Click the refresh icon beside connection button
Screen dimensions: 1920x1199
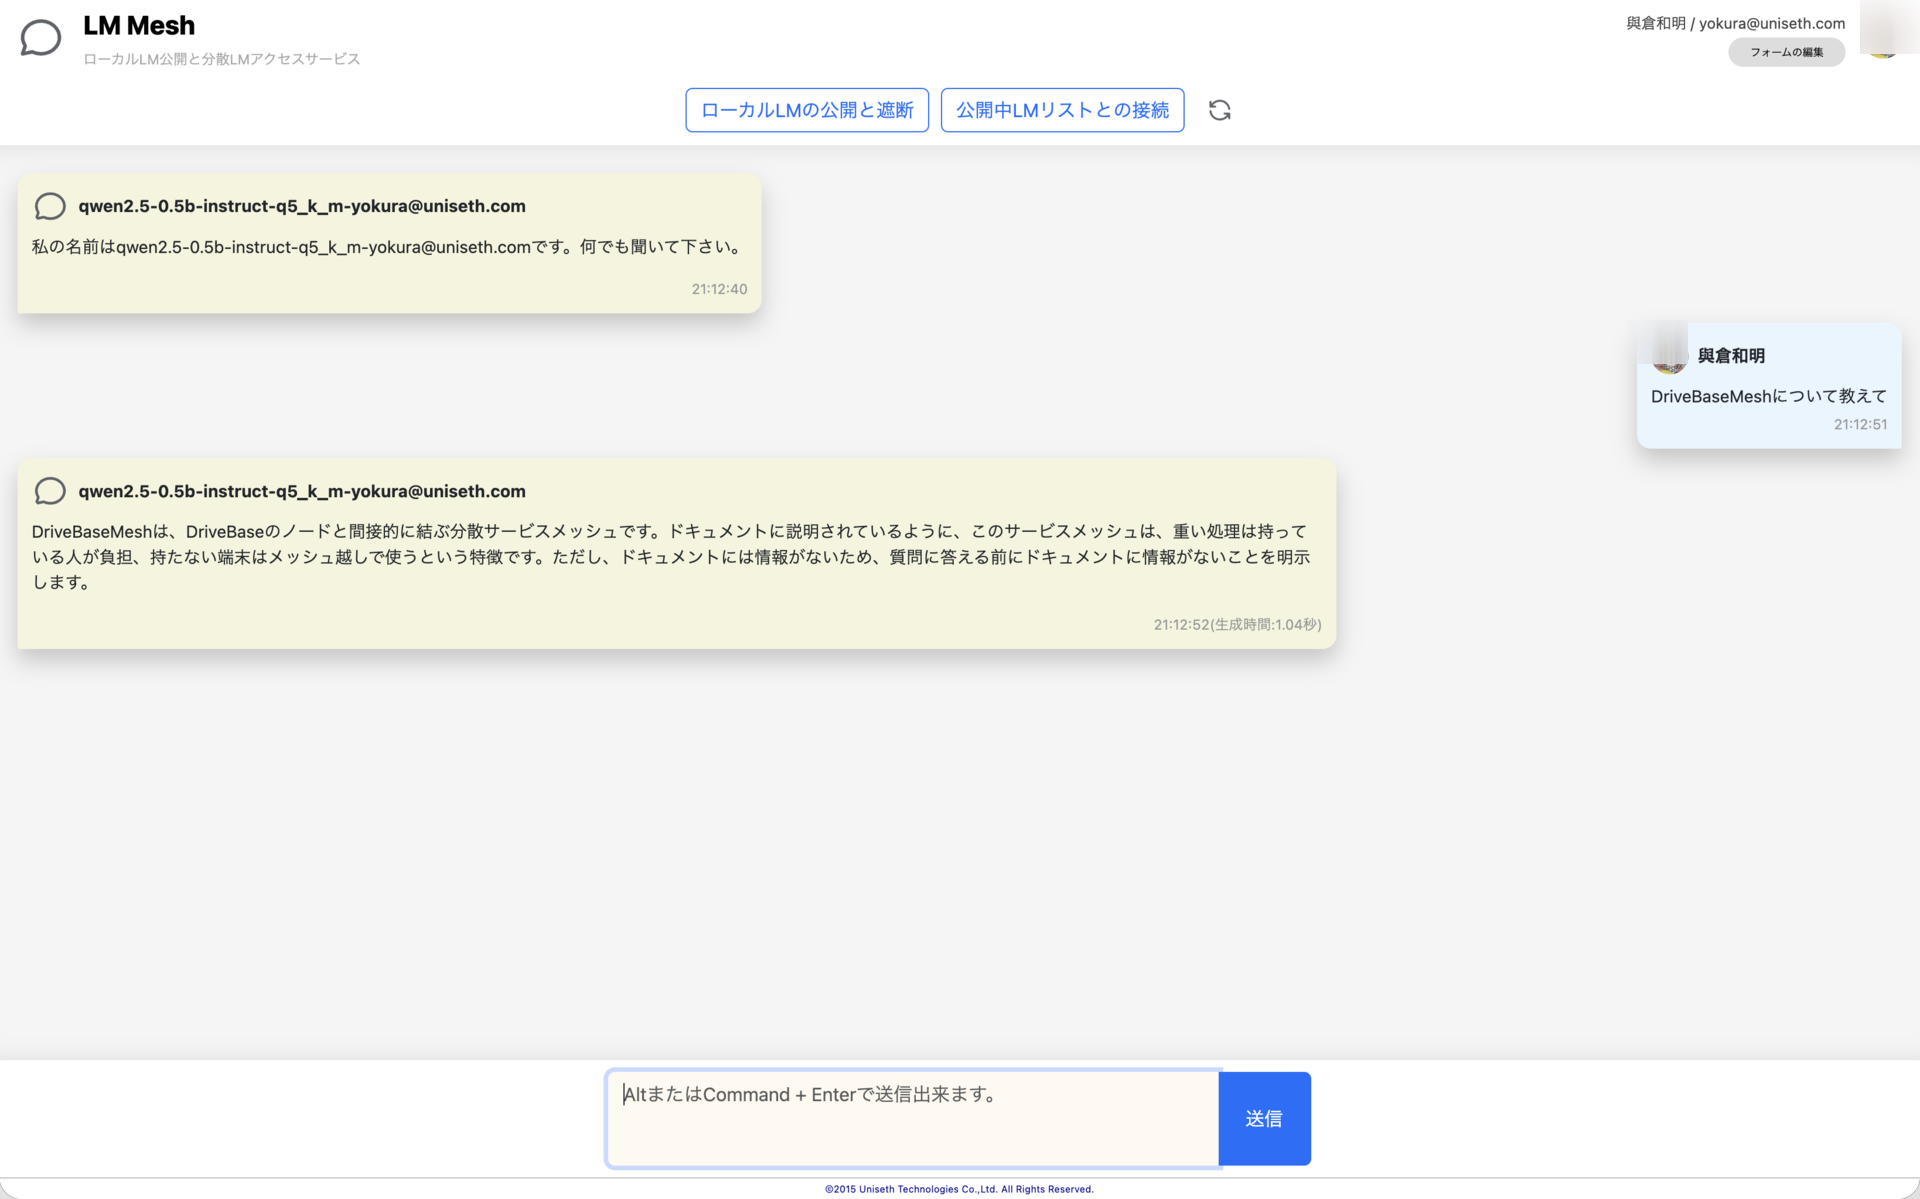[x=1219, y=110]
